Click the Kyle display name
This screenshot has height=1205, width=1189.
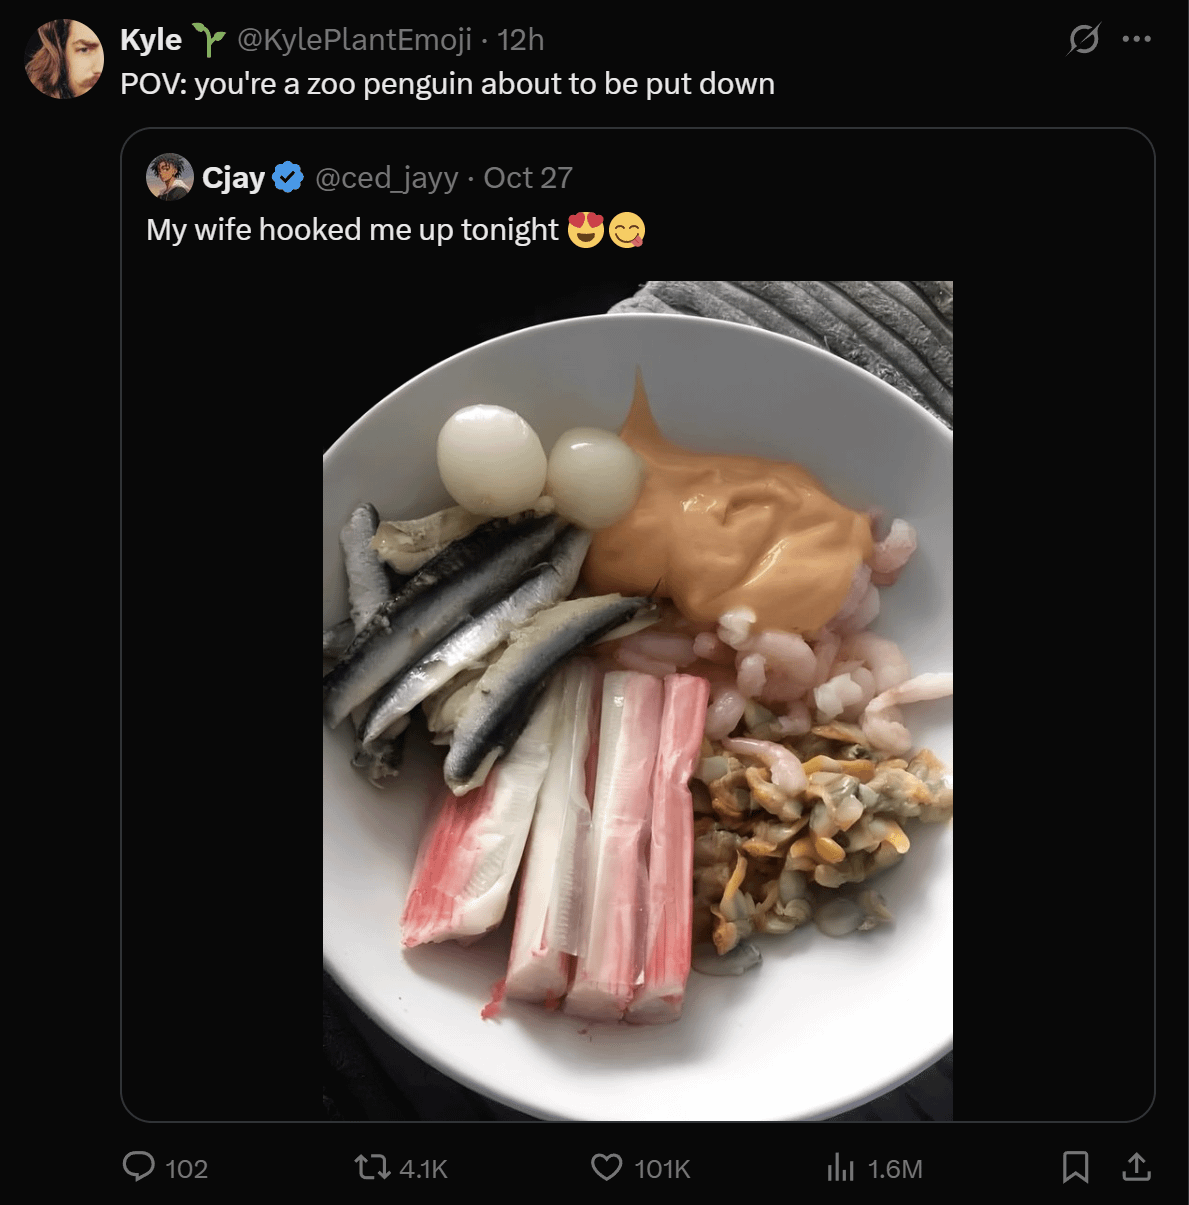pos(151,40)
